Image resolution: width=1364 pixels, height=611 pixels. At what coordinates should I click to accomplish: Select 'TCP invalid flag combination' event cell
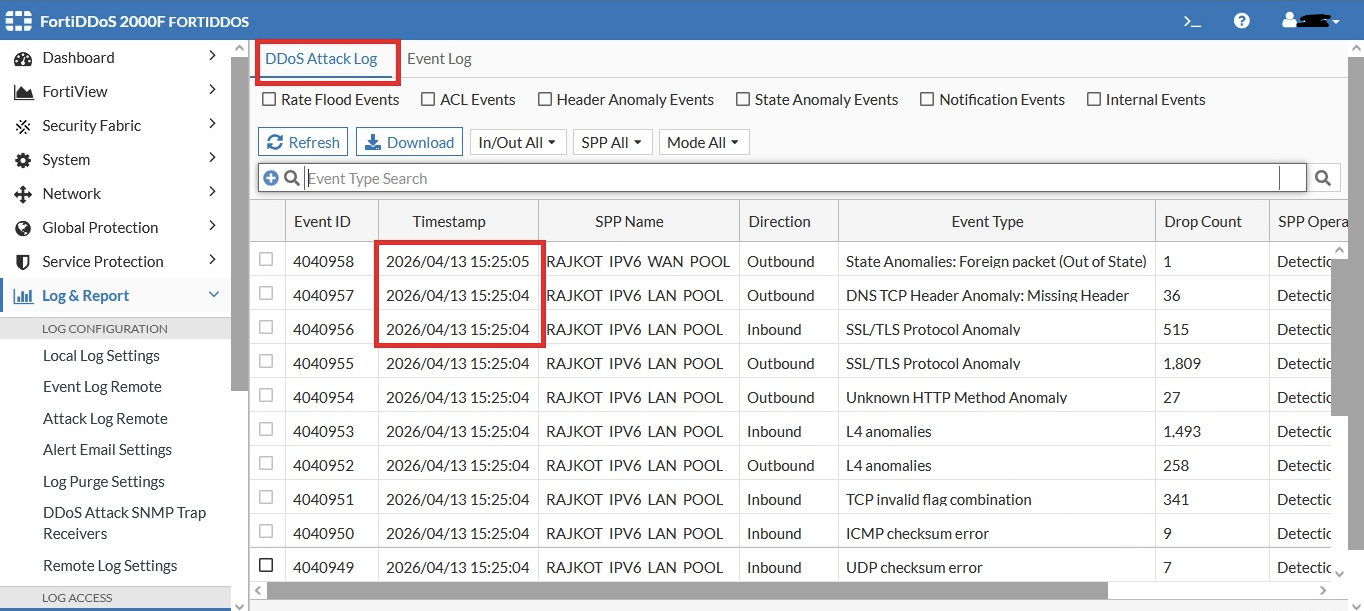pos(938,499)
